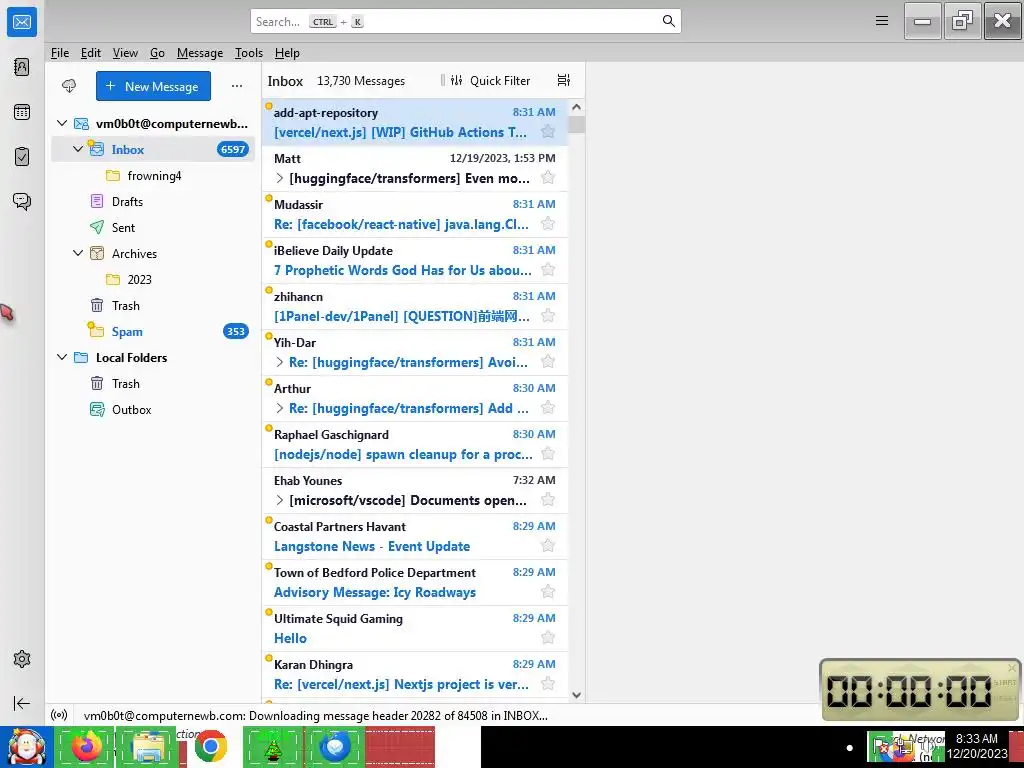Open the Santa start button

pyautogui.click(x=26, y=746)
